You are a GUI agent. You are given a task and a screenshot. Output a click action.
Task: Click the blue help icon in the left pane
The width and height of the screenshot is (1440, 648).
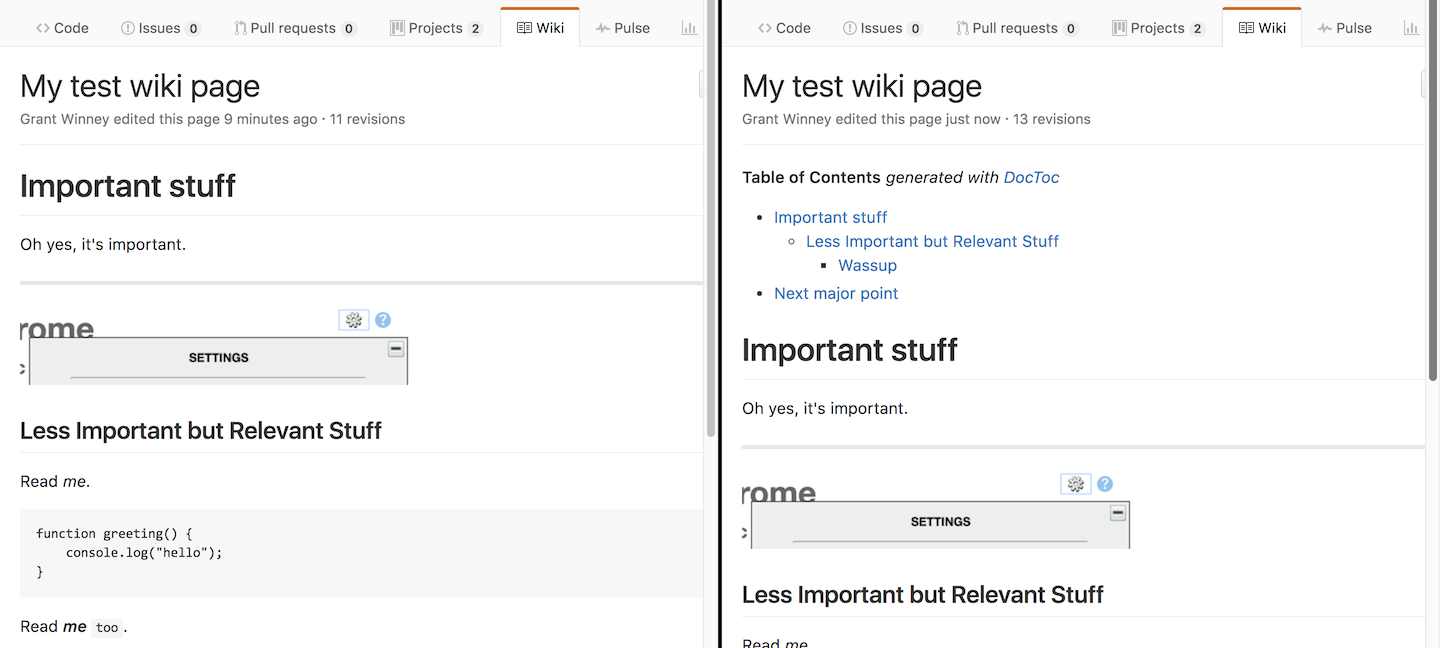[x=383, y=320]
